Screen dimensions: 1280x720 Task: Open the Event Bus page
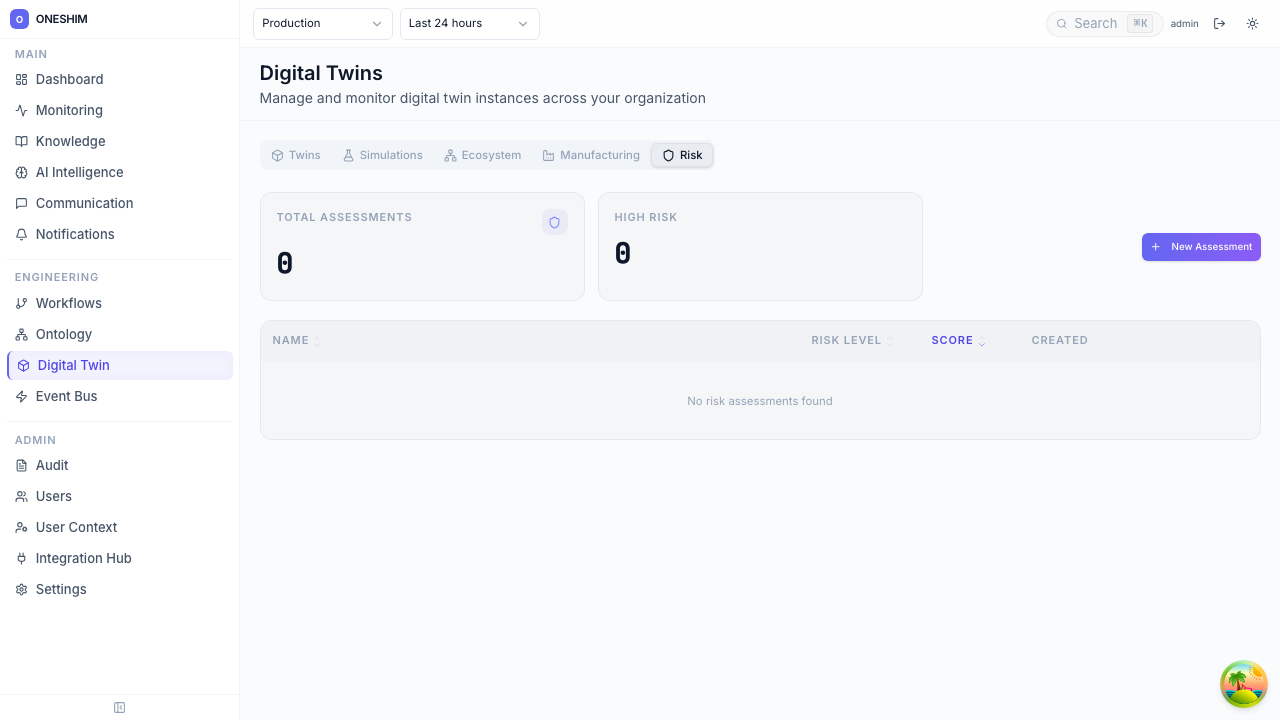click(66, 396)
